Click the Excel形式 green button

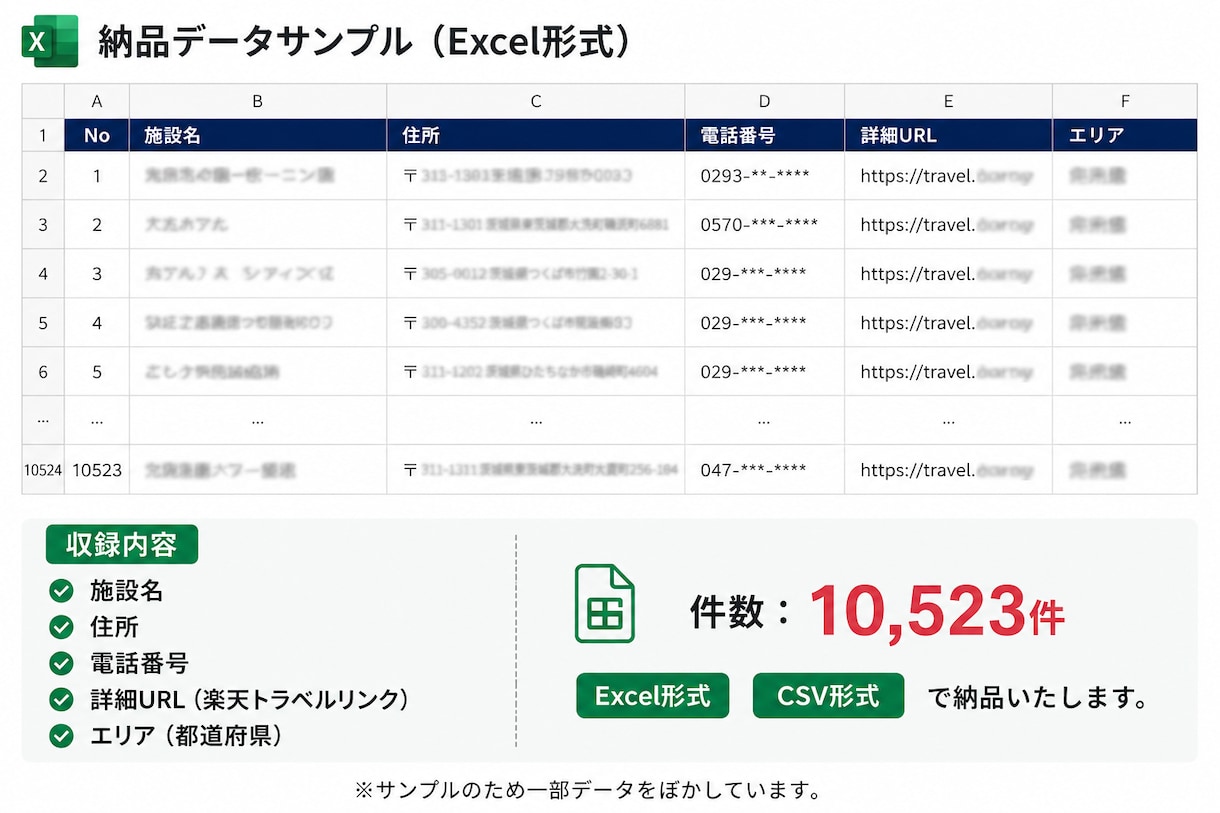pyautogui.click(x=652, y=696)
